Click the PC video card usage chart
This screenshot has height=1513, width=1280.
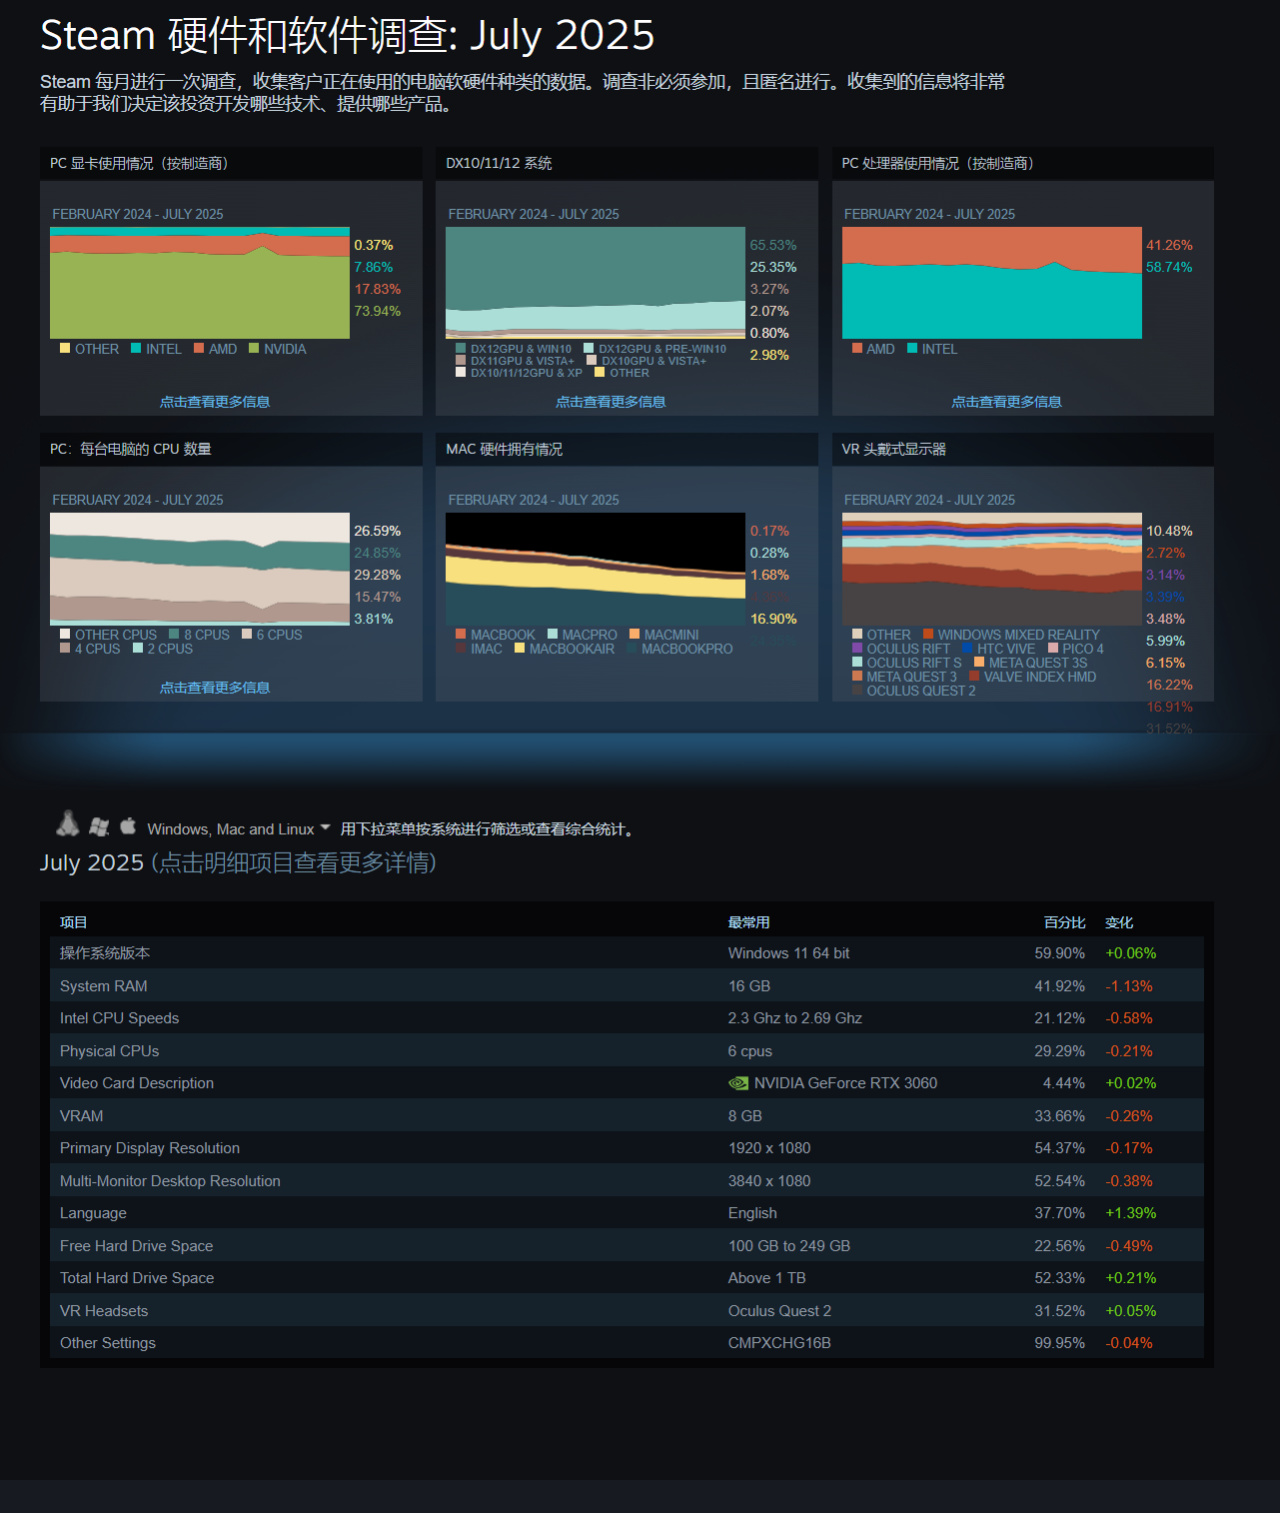(200, 283)
